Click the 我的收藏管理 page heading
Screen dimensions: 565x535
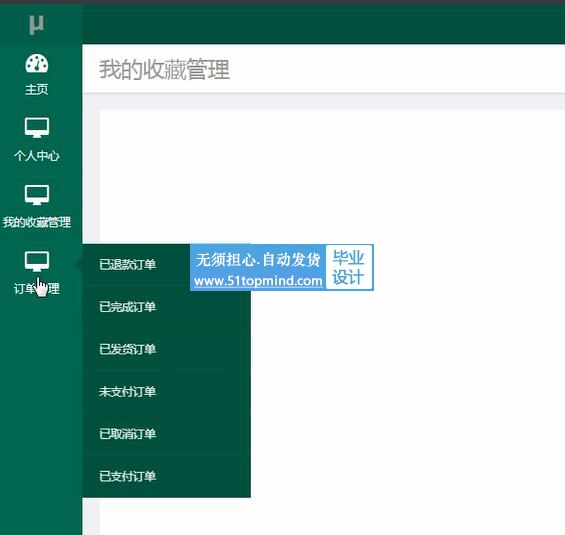click(x=164, y=70)
